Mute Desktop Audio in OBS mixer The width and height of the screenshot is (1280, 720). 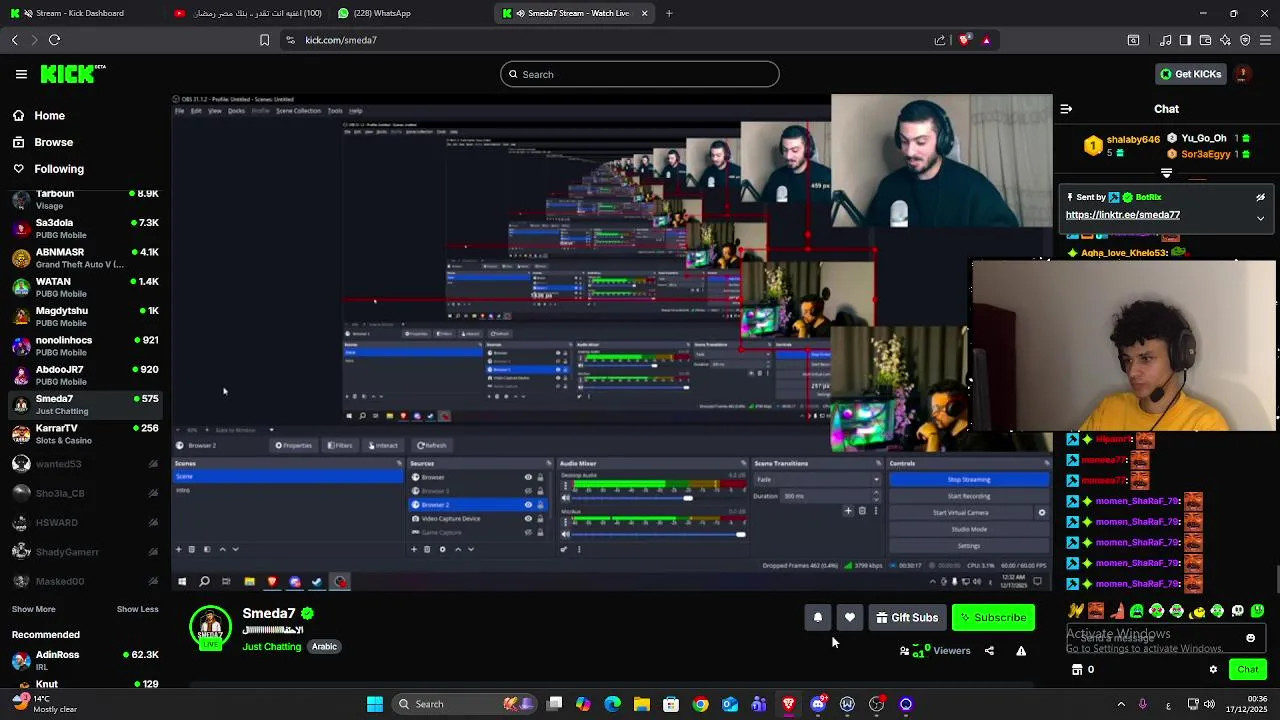[x=565, y=497]
